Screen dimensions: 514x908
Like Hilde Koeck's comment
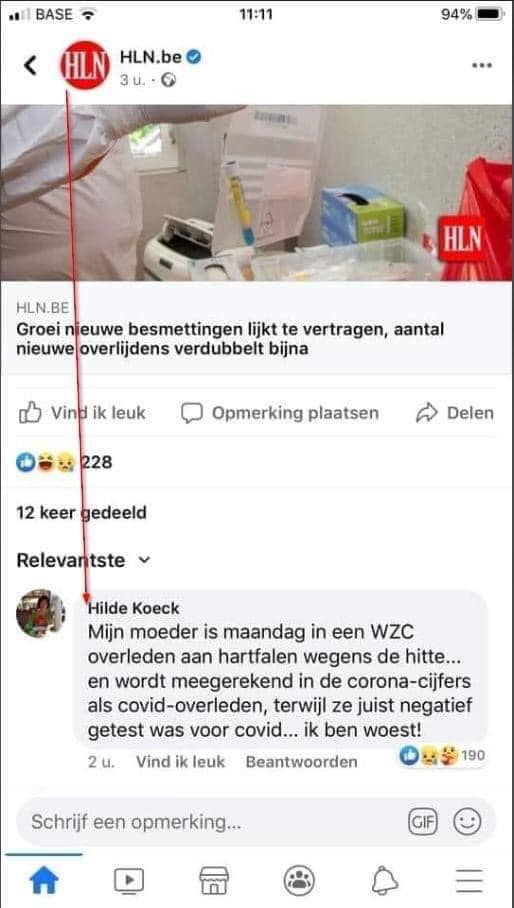(180, 761)
